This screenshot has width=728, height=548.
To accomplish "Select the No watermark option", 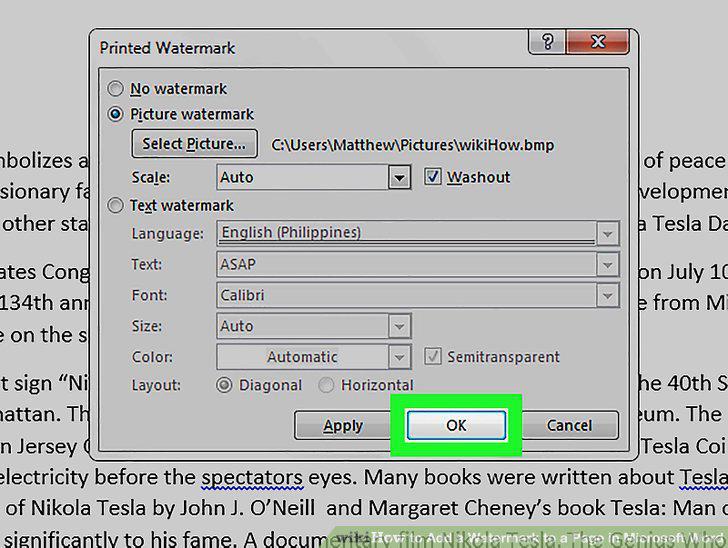I will click(115, 88).
